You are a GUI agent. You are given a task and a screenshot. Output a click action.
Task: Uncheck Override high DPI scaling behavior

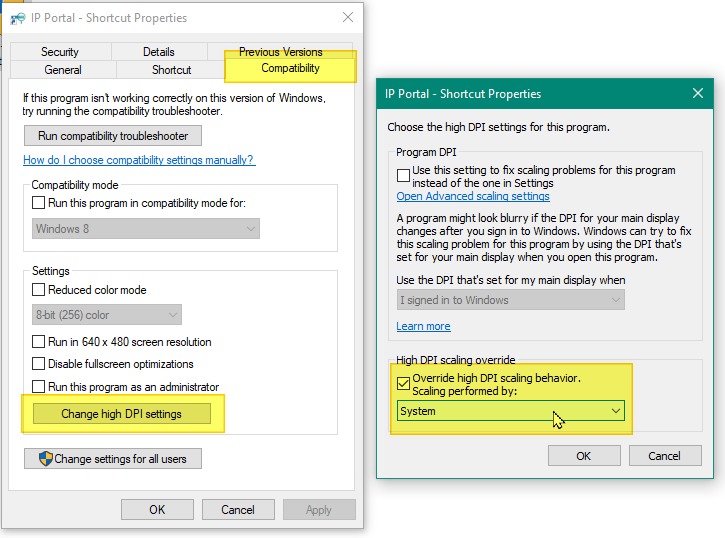[404, 380]
